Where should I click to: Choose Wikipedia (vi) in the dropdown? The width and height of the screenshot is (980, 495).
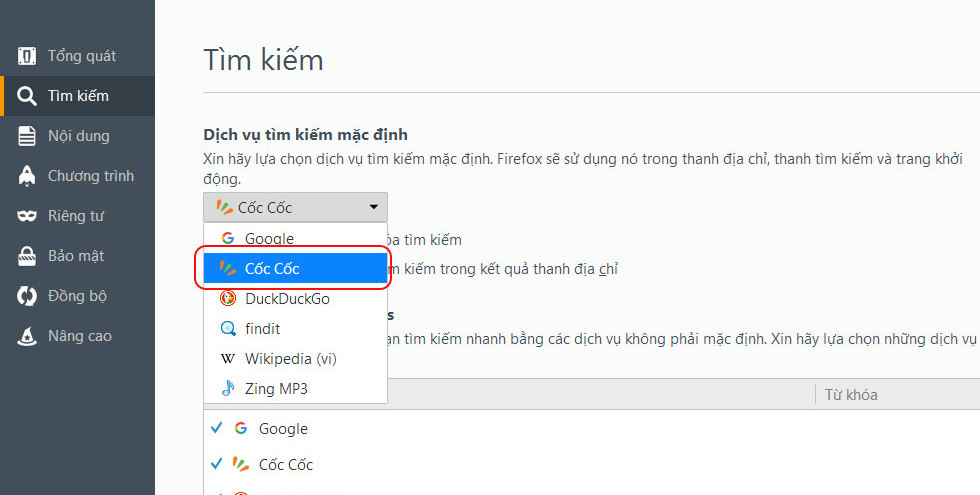point(290,358)
